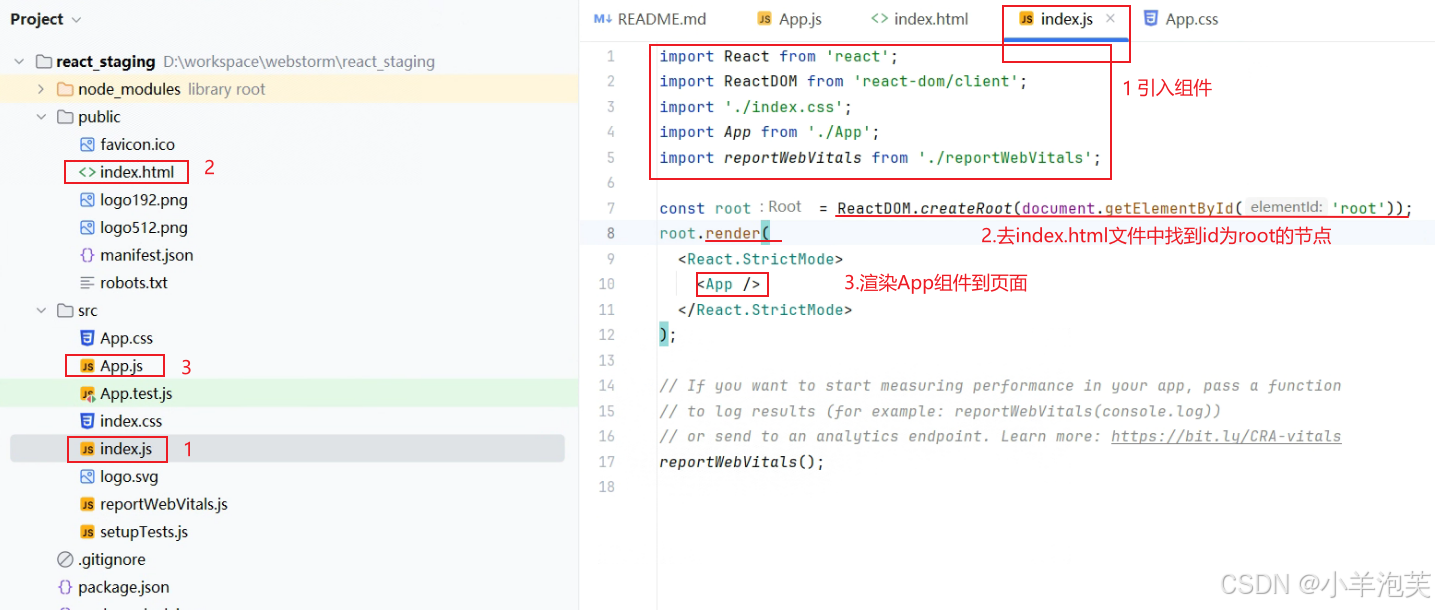Open robots.txt file
The width and height of the screenshot is (1435, 610).
pos(134,283)
